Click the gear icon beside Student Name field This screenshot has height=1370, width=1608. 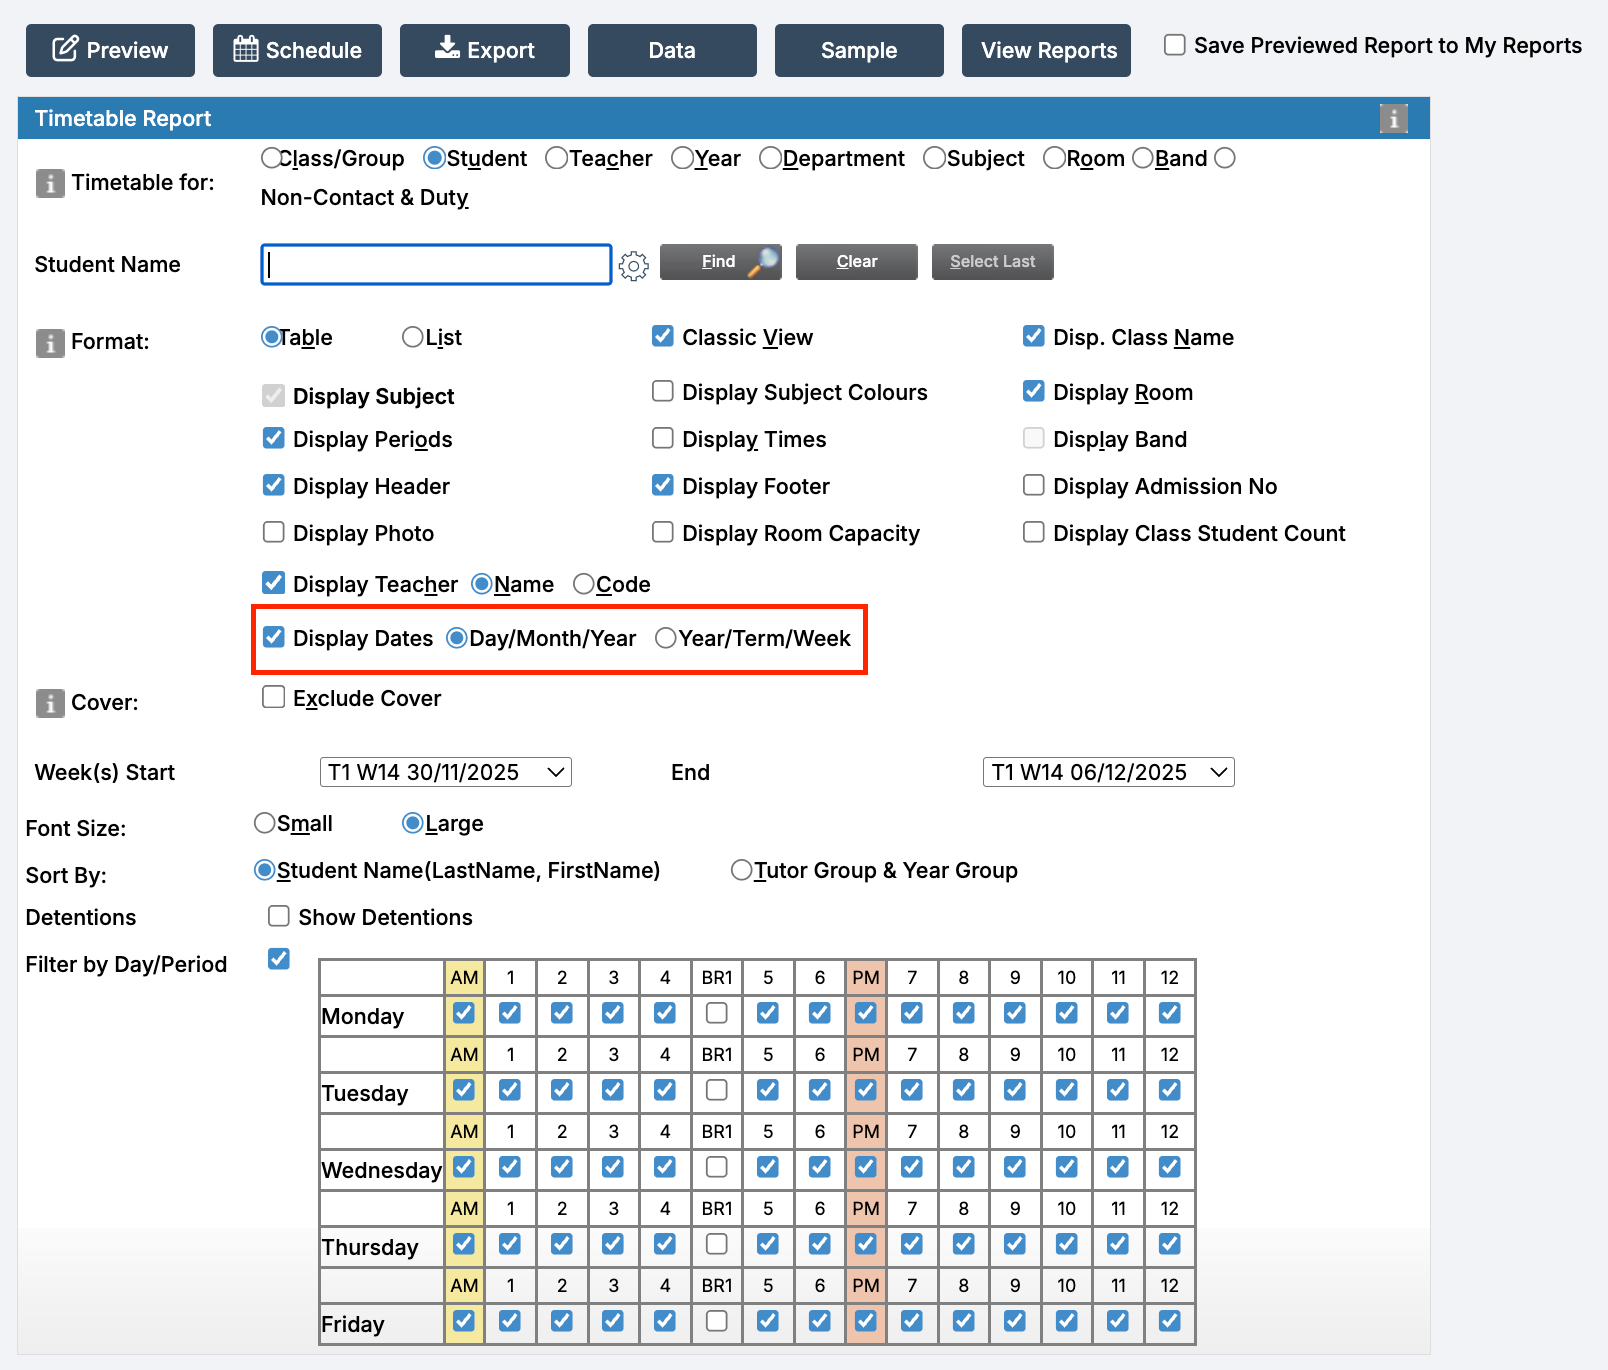tap(633, 265)
